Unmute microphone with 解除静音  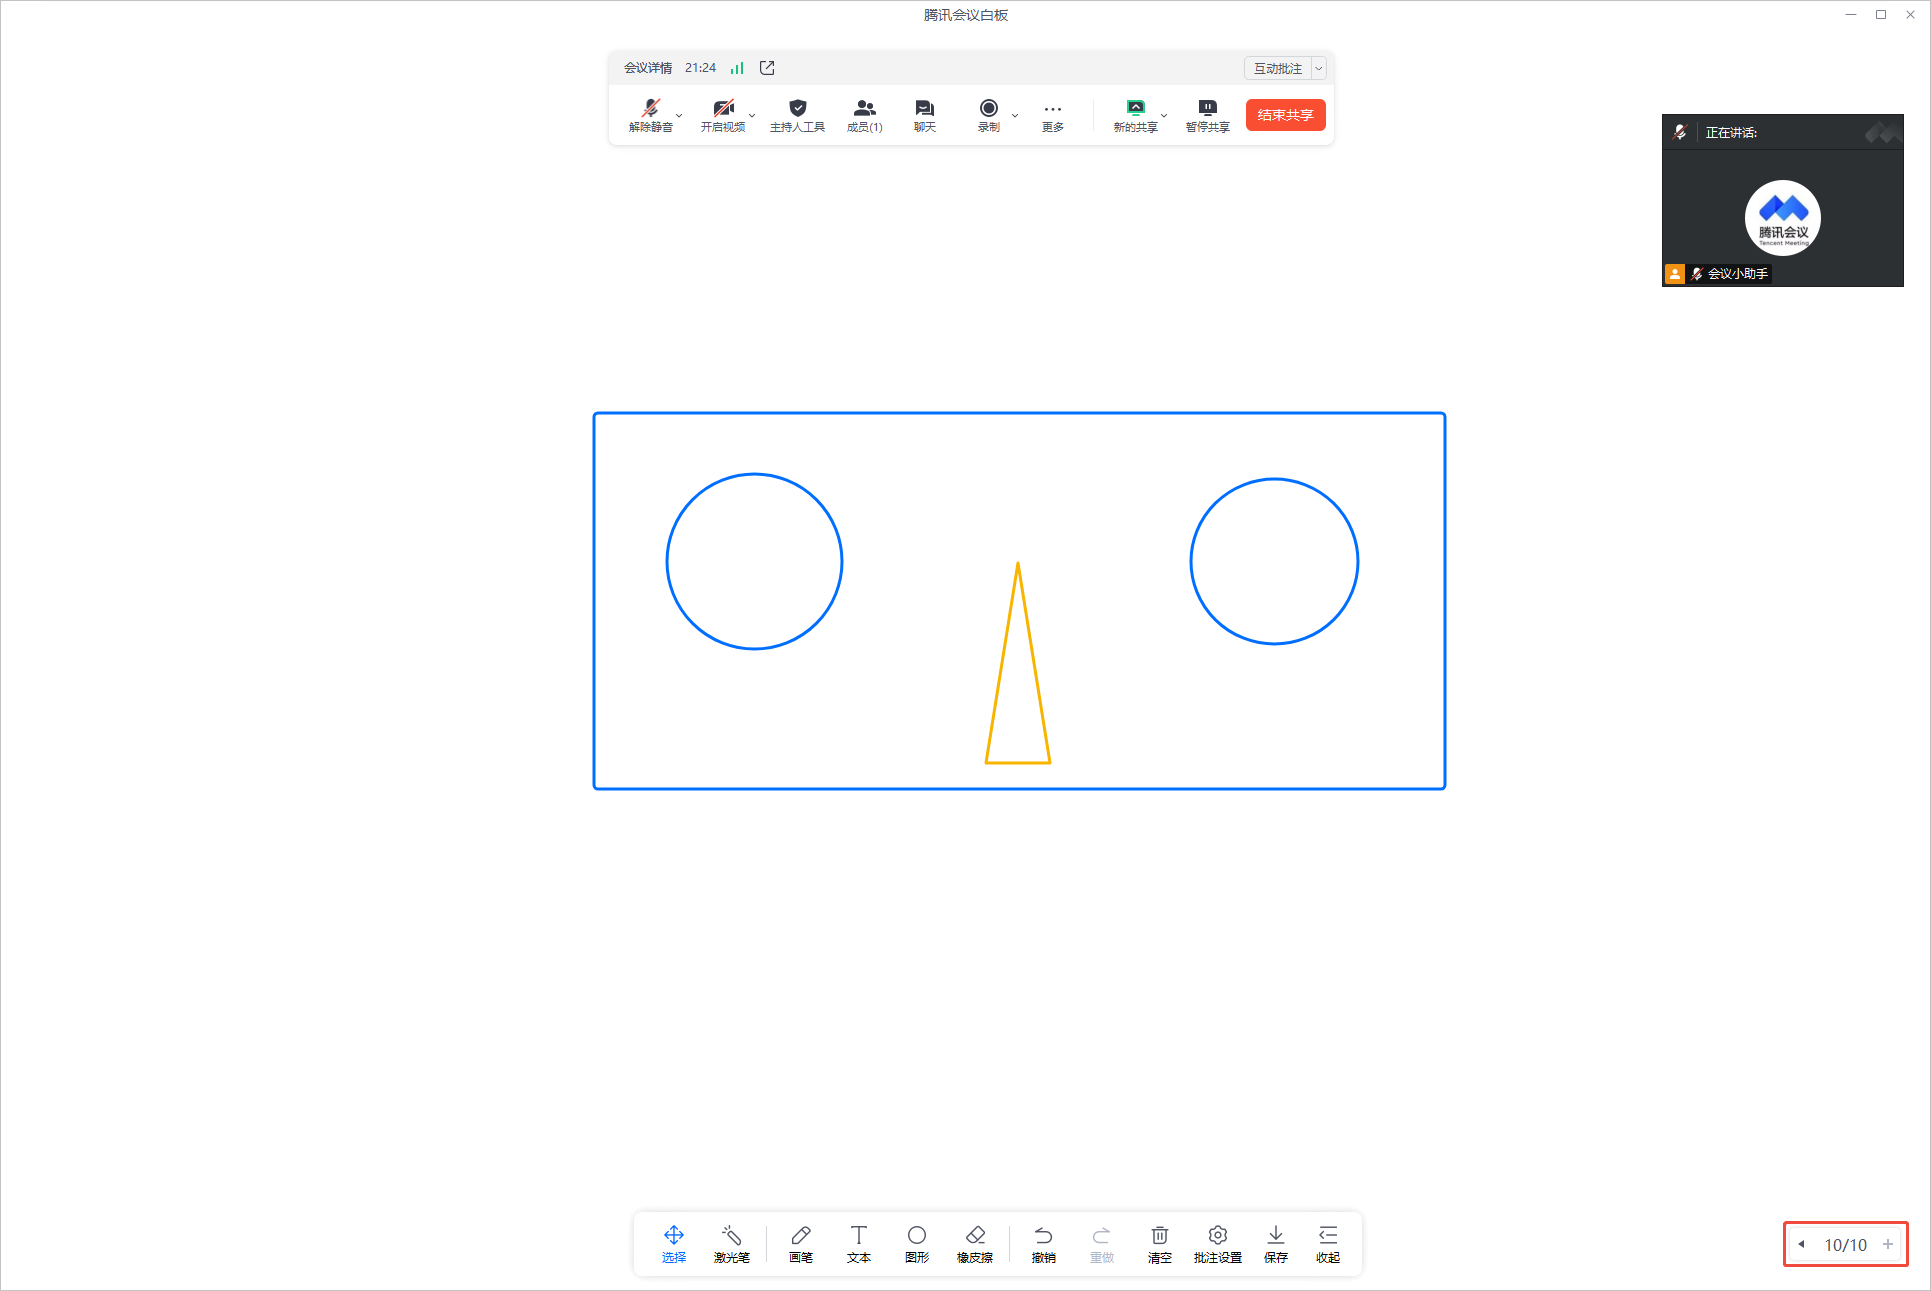[650, 115]
